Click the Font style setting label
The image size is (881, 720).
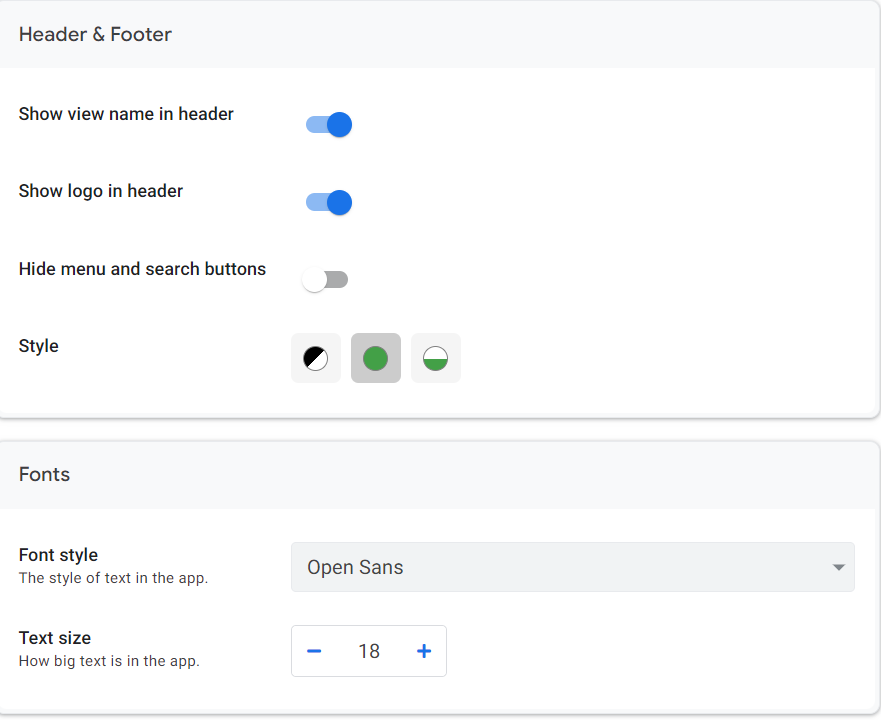tap(59, 555)
